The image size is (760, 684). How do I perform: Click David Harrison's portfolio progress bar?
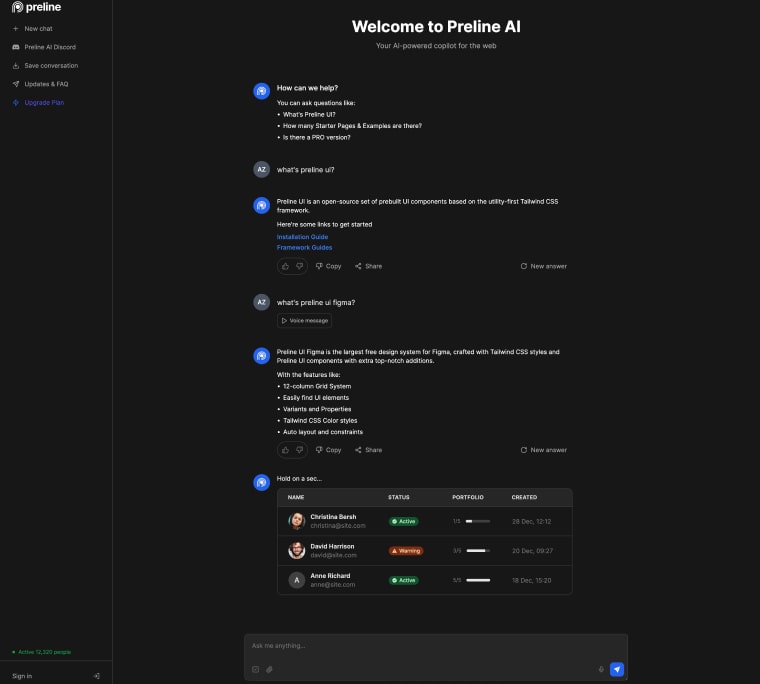478,551
